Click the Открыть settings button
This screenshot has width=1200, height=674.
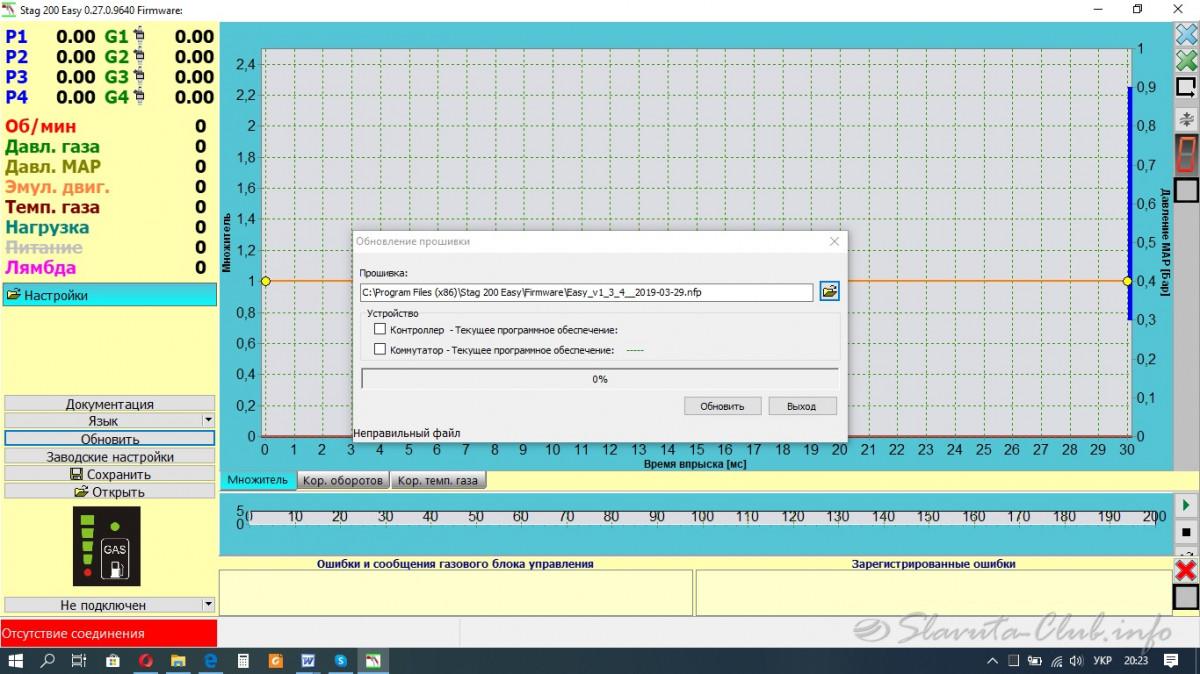click(110, 491)
